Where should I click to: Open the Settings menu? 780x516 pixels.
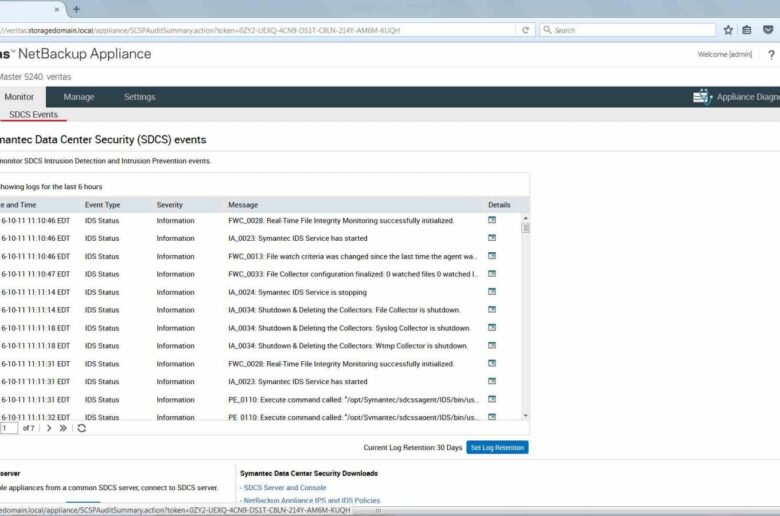click(x=140, y=97)
